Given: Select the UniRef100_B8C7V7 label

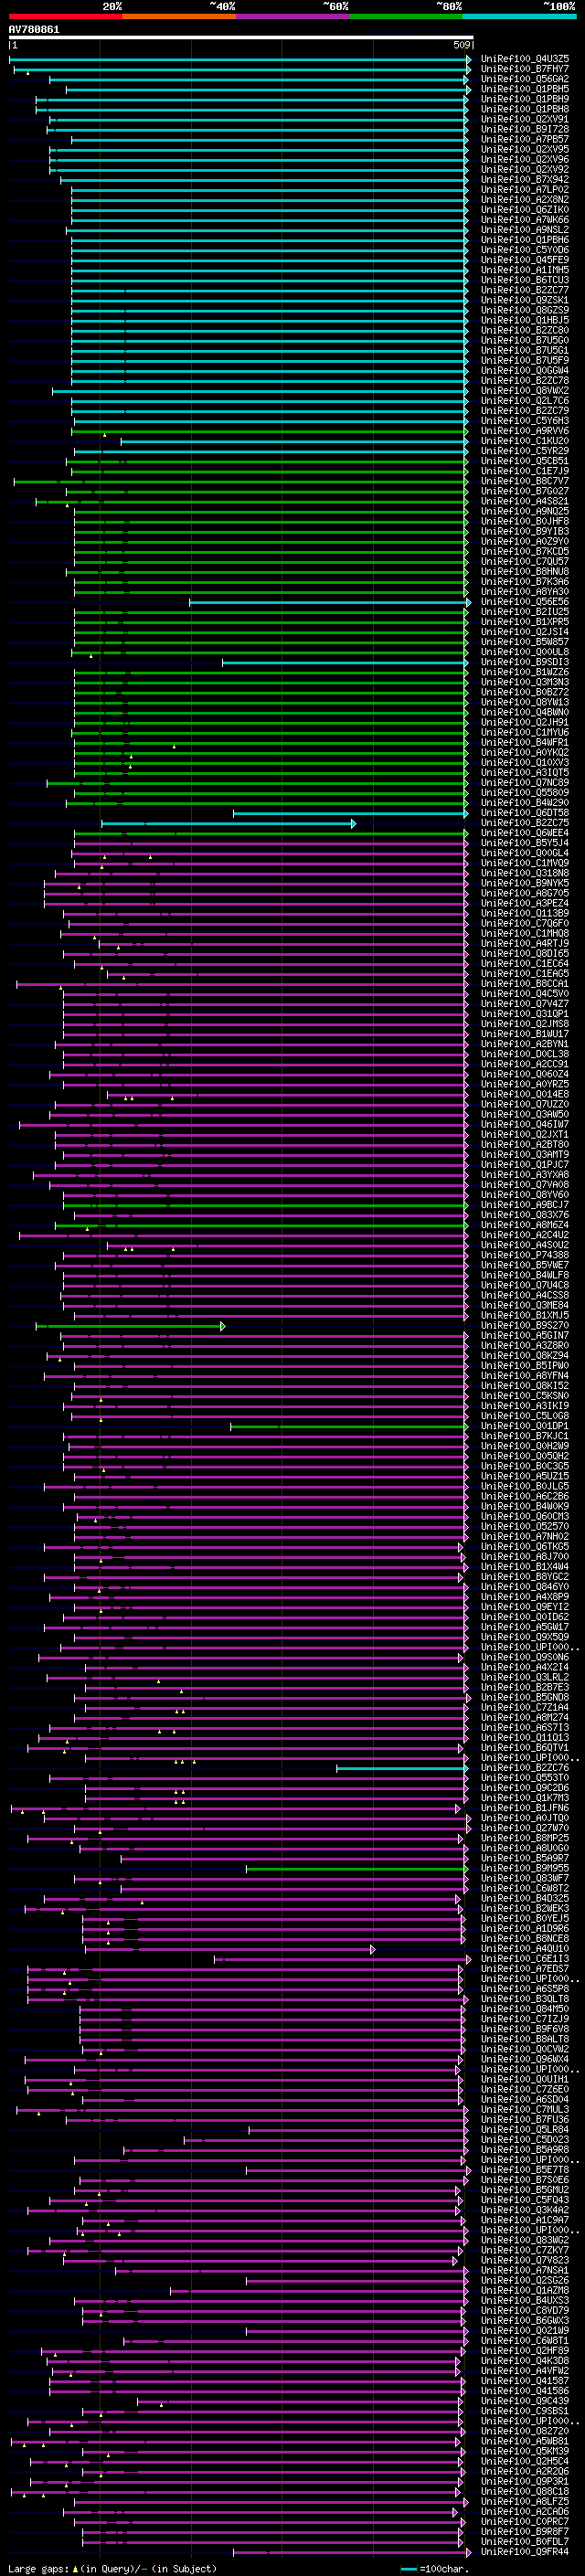Looking at the screenshot, I should [525, 481].
